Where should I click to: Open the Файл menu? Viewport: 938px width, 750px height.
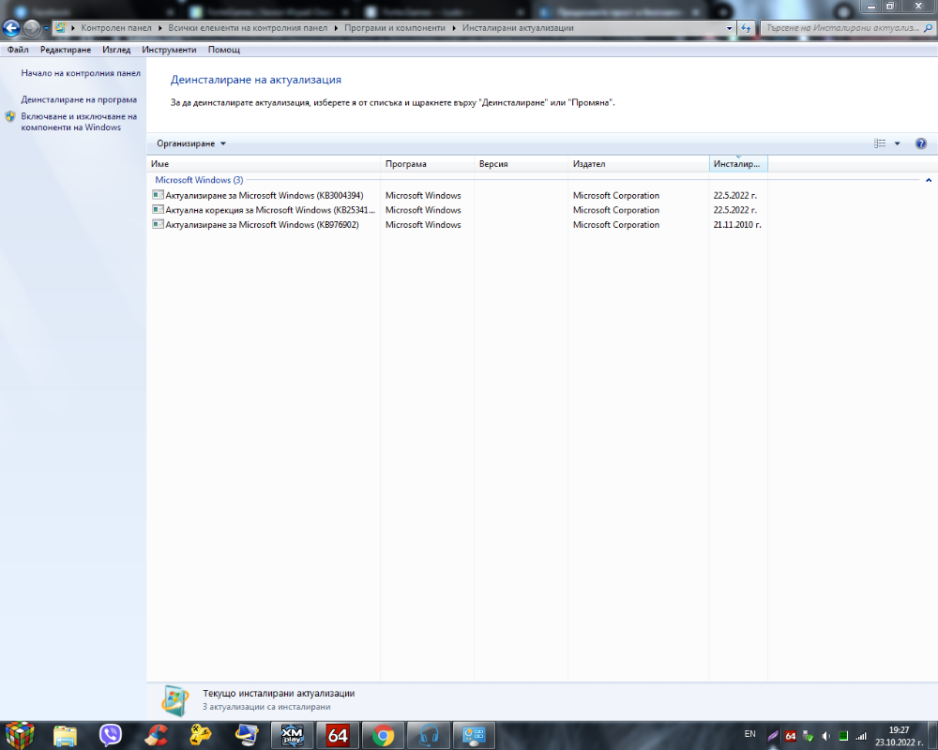tap(18, 50)
